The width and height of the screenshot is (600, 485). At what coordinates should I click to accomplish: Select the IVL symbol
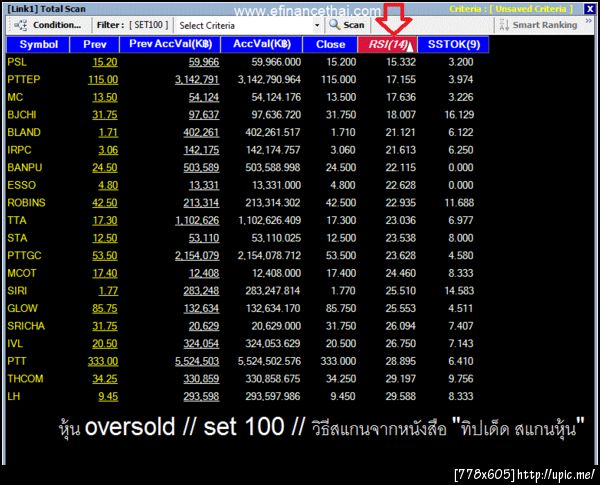[15, 344]
